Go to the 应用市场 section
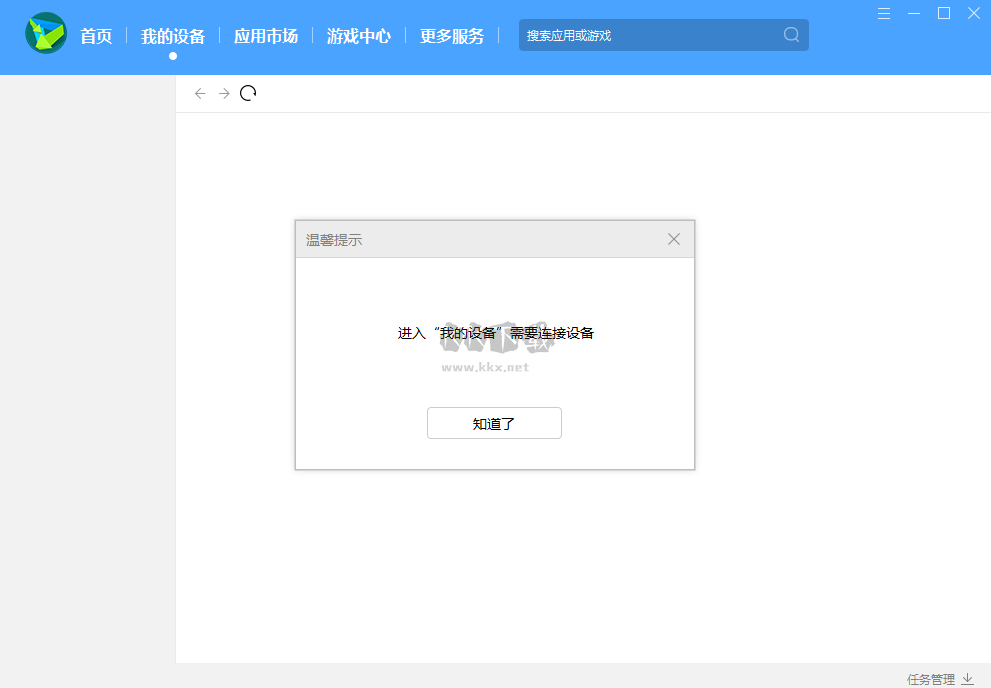 click(x=265, y=34)
